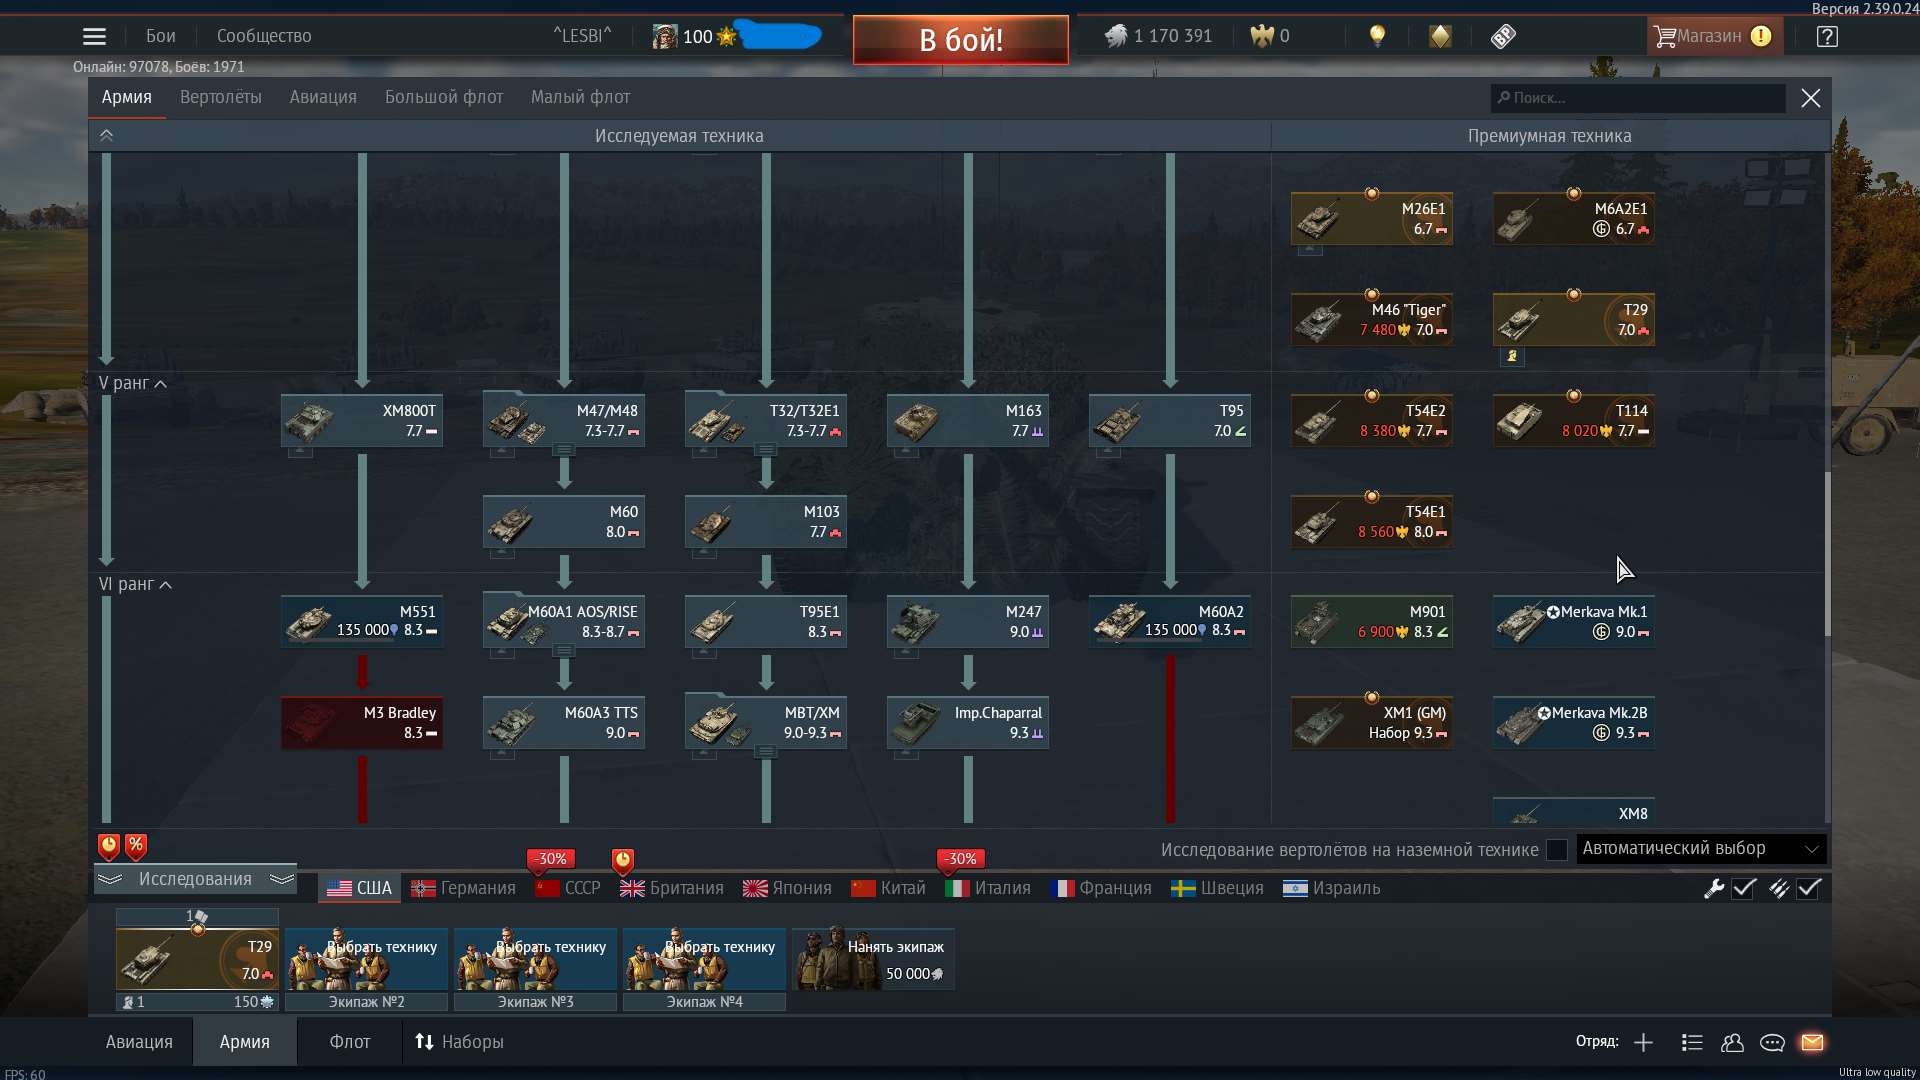
Task: Select the T29 tank in crew slot 1
Action: [x=197, y=959]
